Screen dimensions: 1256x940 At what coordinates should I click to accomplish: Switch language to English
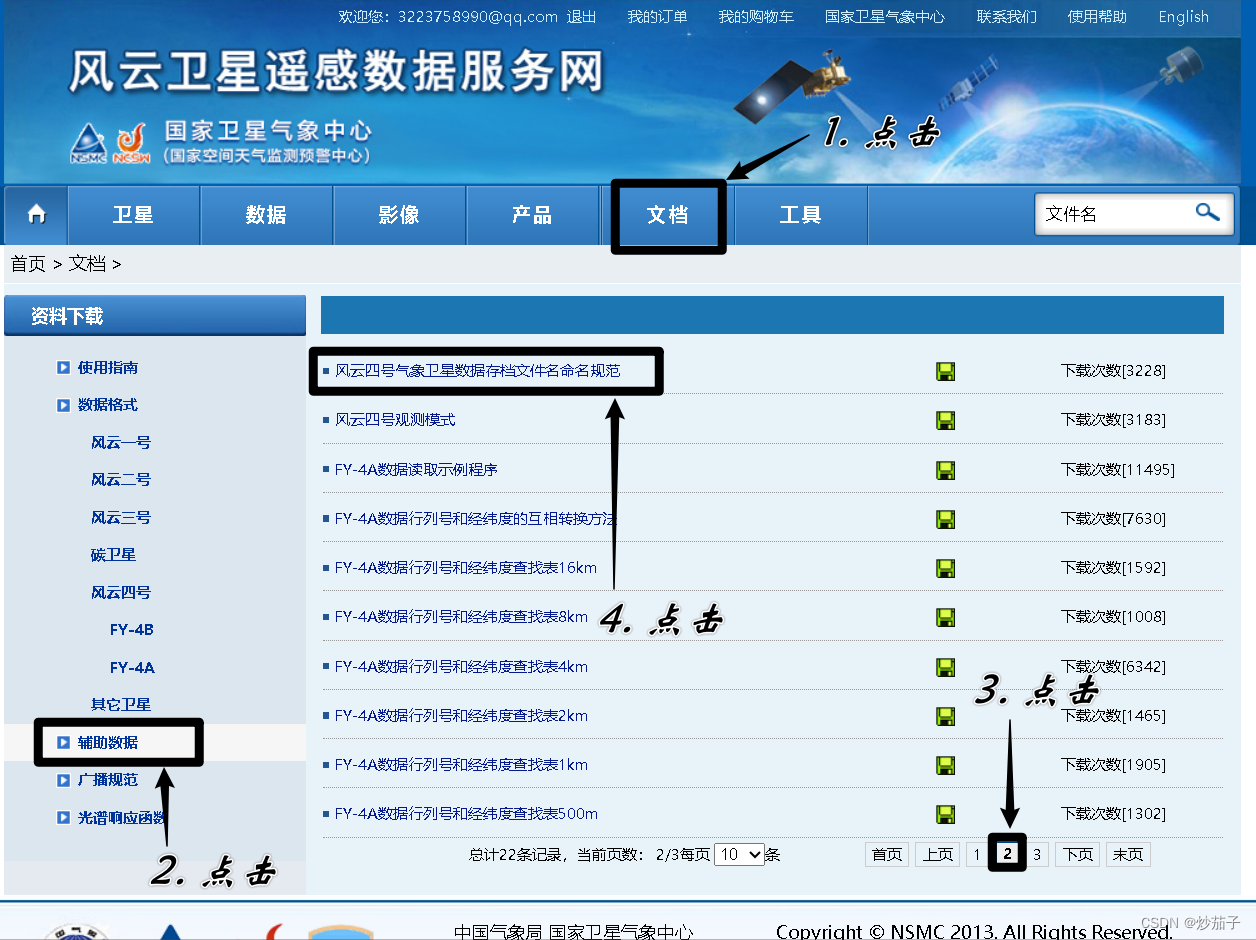click(x=1184, y=16)
